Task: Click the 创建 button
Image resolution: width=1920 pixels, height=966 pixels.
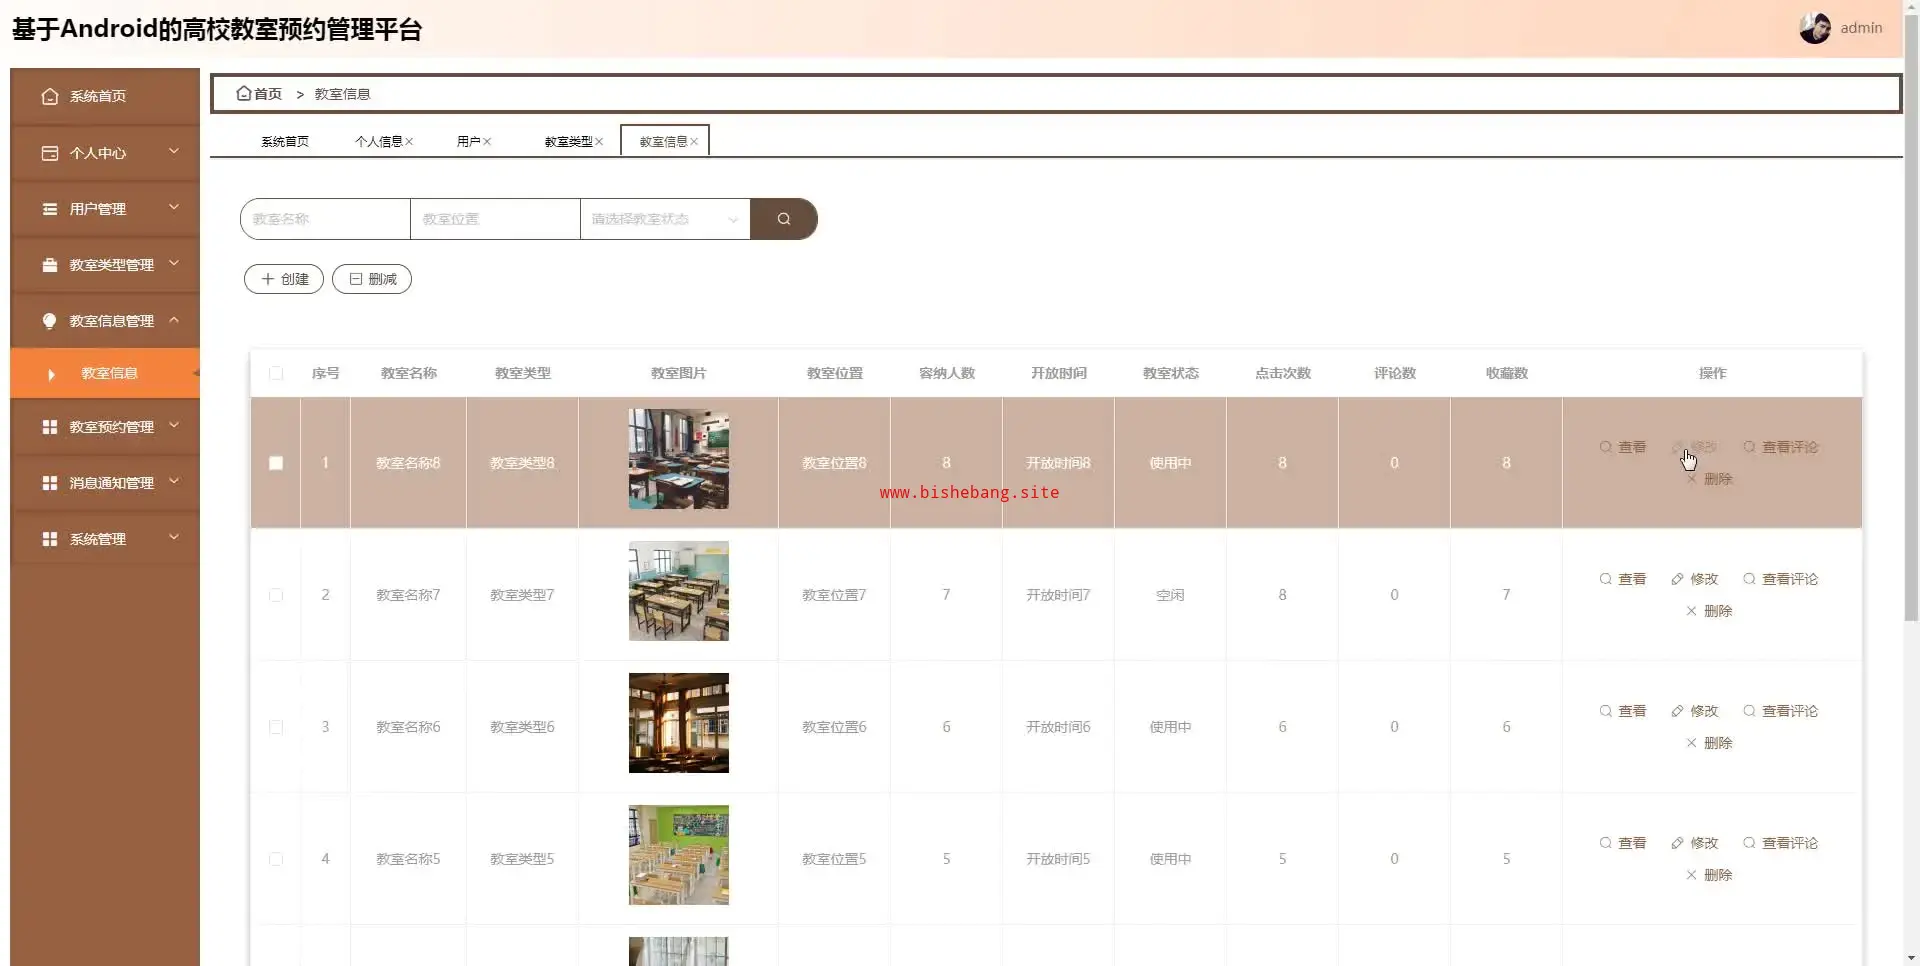Action: click(x=284, y=279)
